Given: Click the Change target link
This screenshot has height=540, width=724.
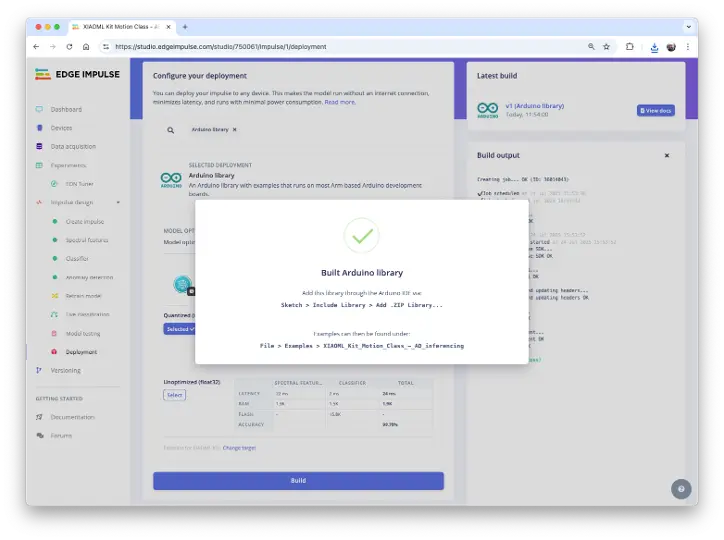Looking at the screenshot, I should pyautogui.click(x=239, y=448).
